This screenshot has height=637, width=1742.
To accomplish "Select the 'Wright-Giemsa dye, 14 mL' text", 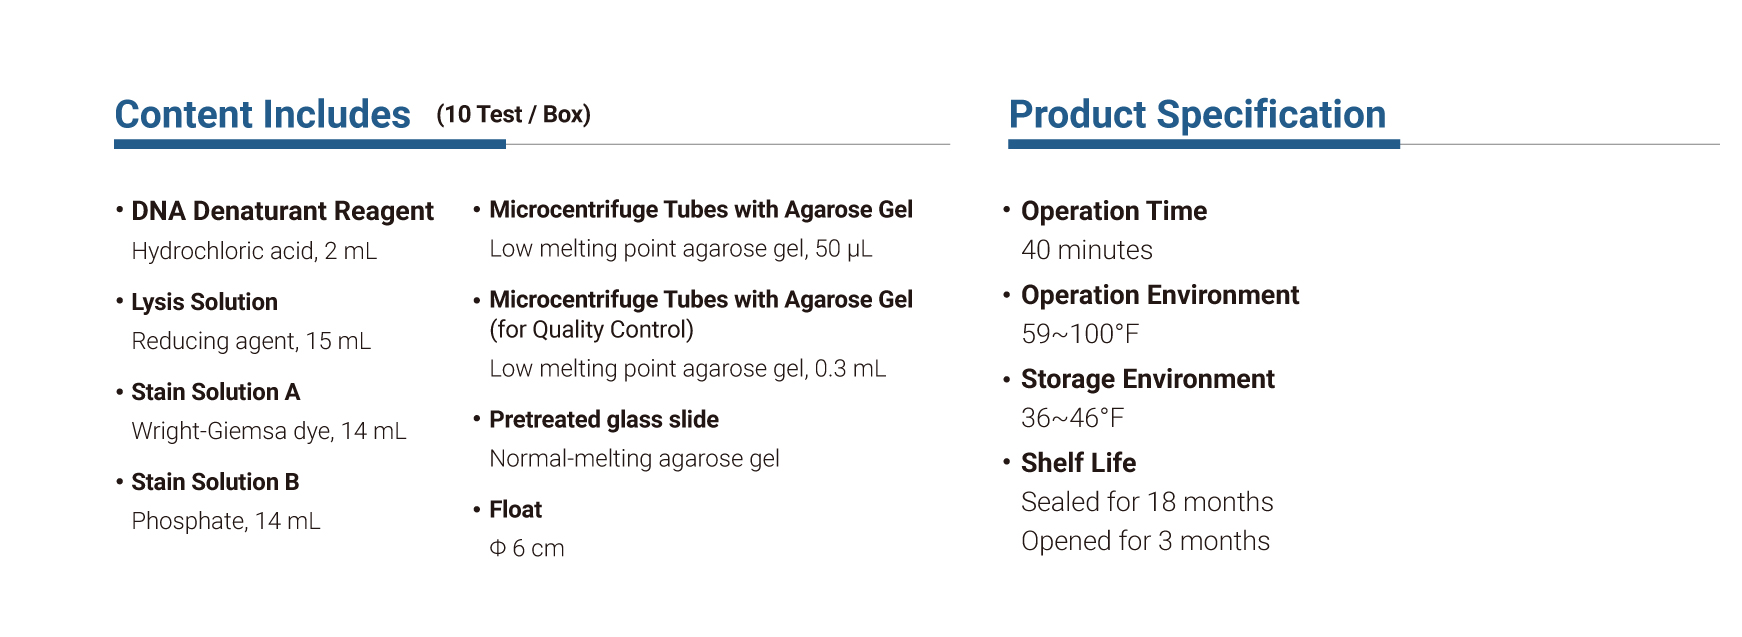I will 269,431.
